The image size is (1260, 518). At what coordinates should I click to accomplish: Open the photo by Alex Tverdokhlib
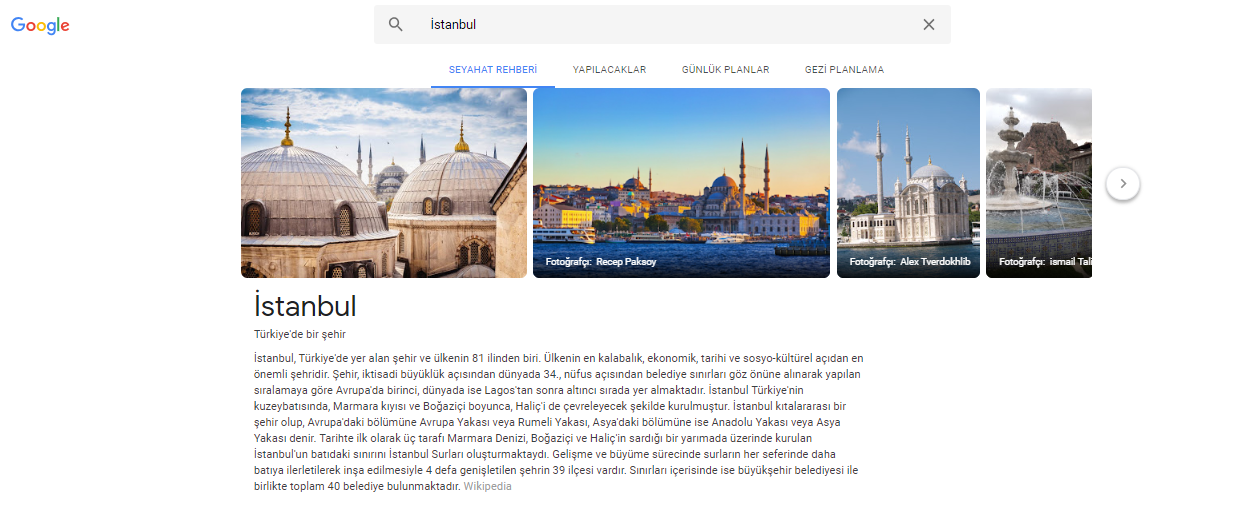(x=908, y=183)
